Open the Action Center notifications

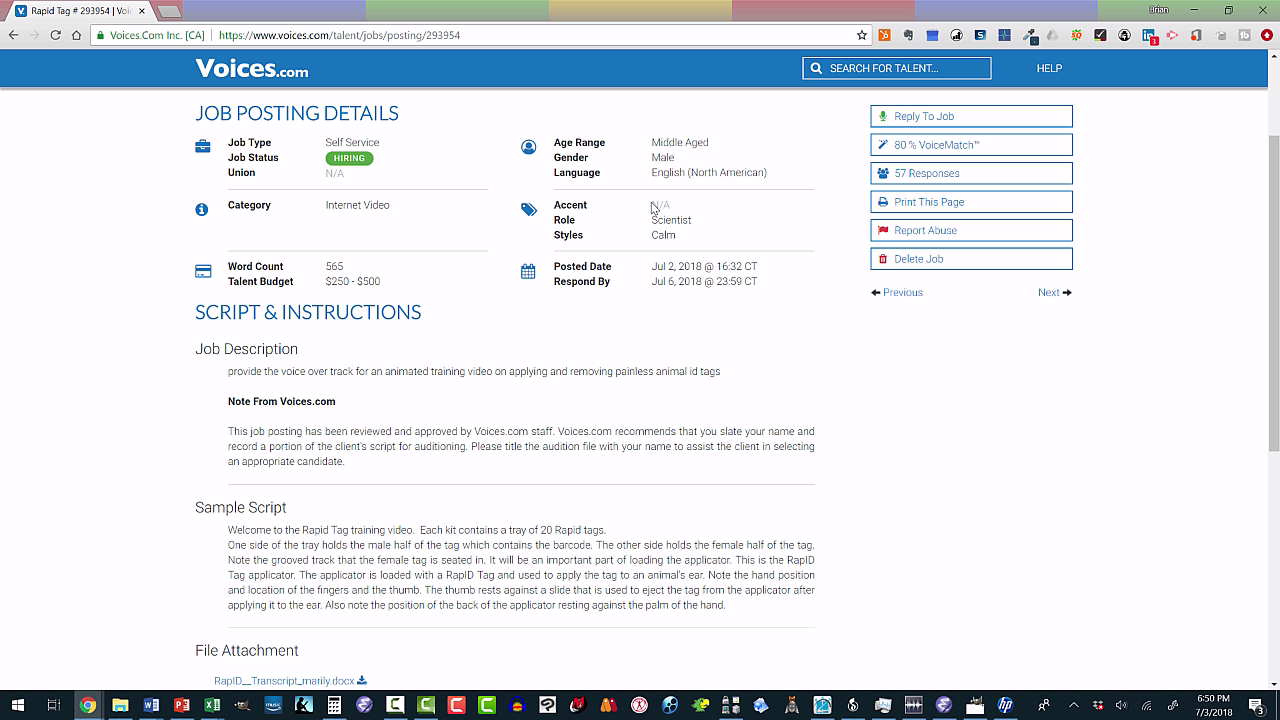(x=1257, y=705)
